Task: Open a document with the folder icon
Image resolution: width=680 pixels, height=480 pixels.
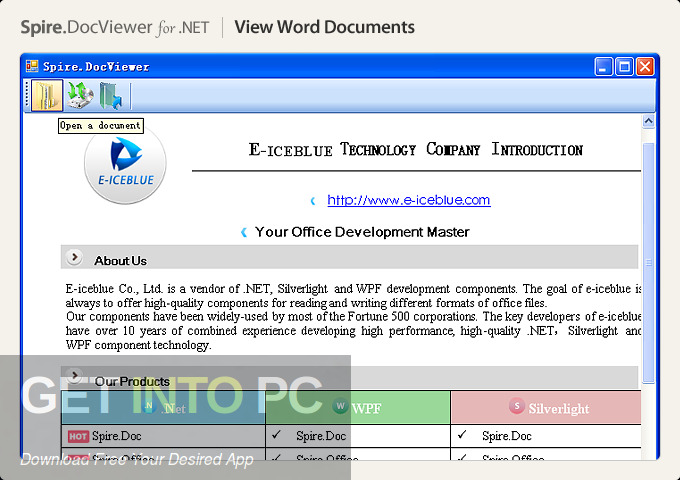Action: pyautogui.click(x=47, y=95)
